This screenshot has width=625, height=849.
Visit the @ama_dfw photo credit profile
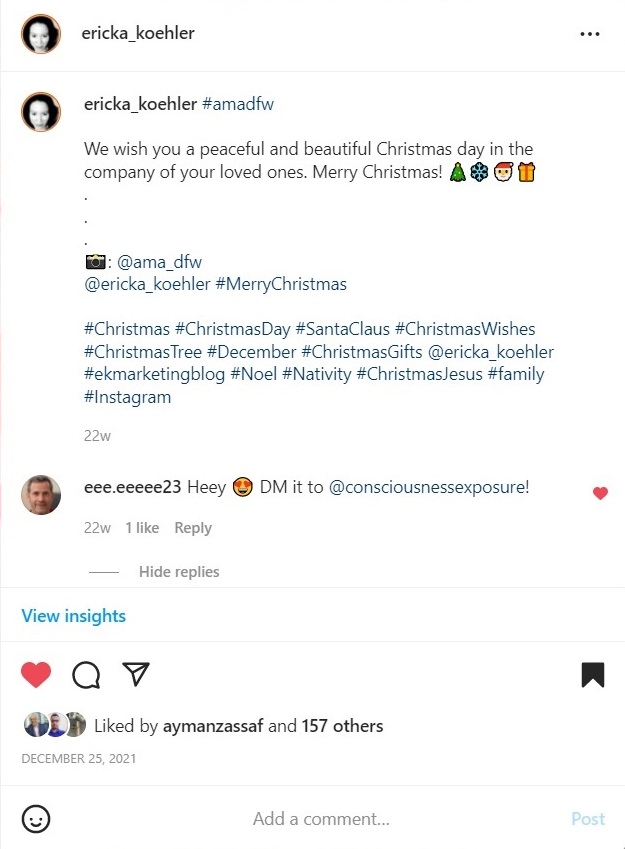pyautogui.click(x=159, y=262)
